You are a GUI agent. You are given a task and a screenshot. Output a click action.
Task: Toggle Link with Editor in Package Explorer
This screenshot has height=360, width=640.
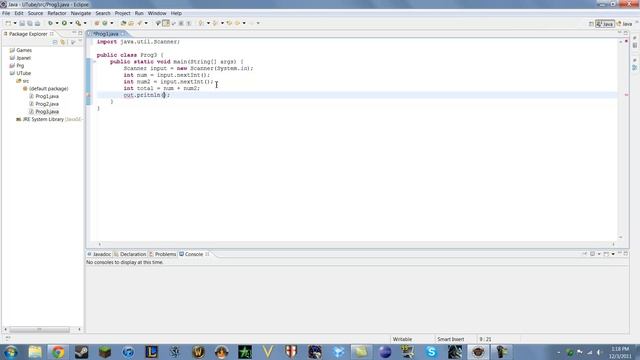click(x=63, y=42)
